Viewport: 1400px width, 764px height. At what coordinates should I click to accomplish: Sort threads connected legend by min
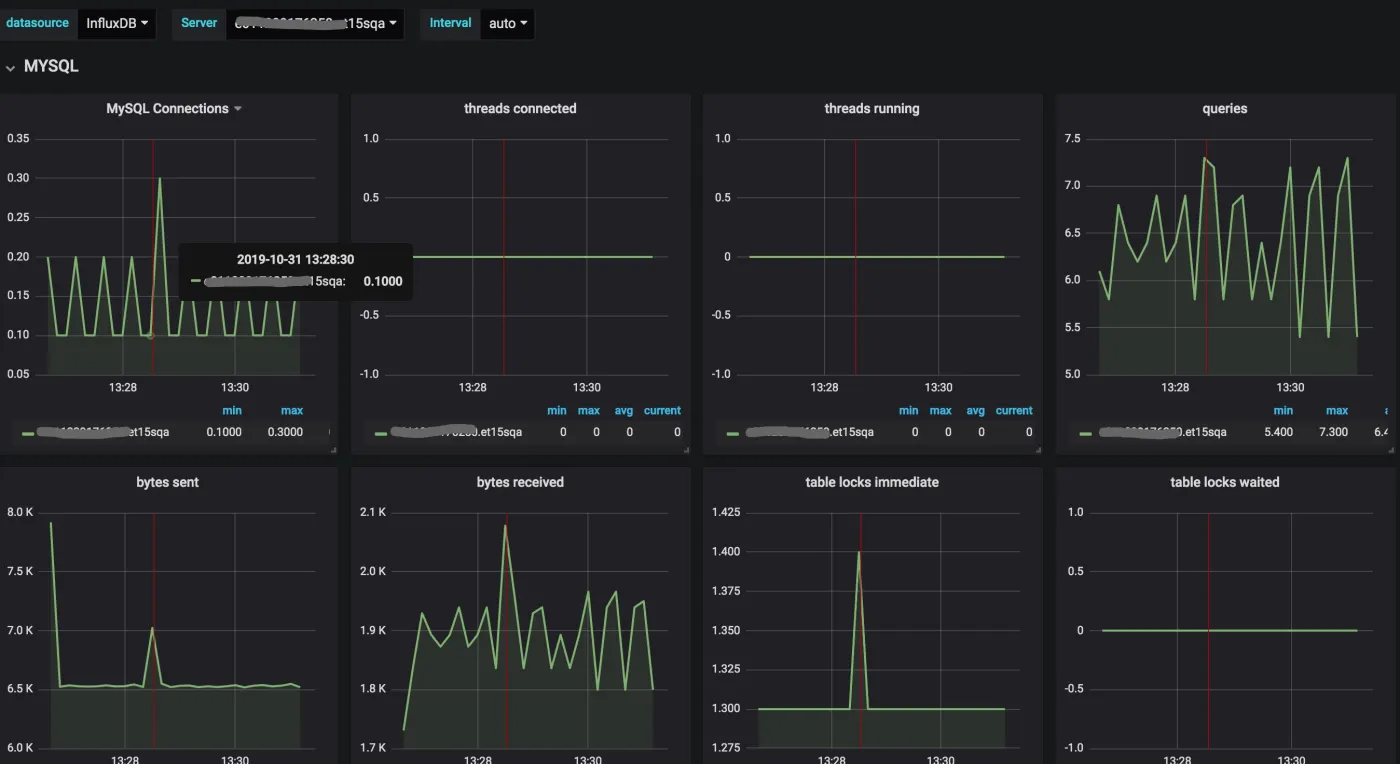[557, 410]
